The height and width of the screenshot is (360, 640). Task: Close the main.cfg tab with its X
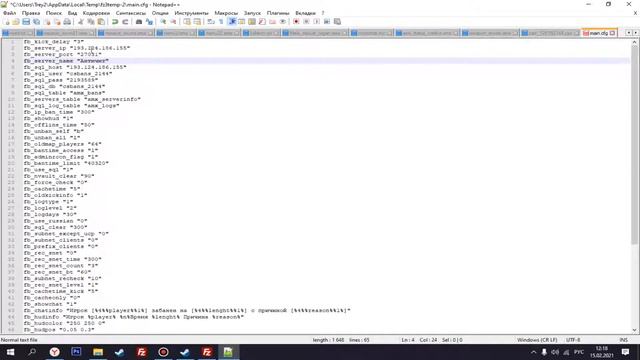pos(612,33)
